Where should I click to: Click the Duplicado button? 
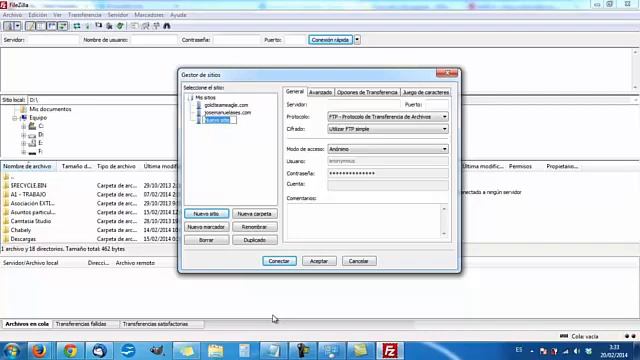point(254,240)
